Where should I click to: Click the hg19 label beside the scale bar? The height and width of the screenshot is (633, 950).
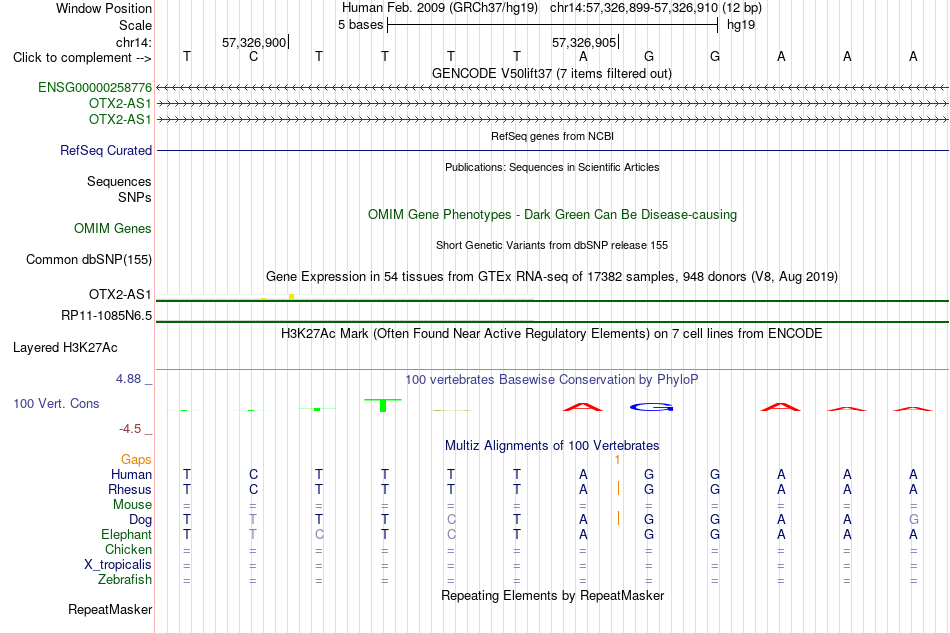[741, 25]
